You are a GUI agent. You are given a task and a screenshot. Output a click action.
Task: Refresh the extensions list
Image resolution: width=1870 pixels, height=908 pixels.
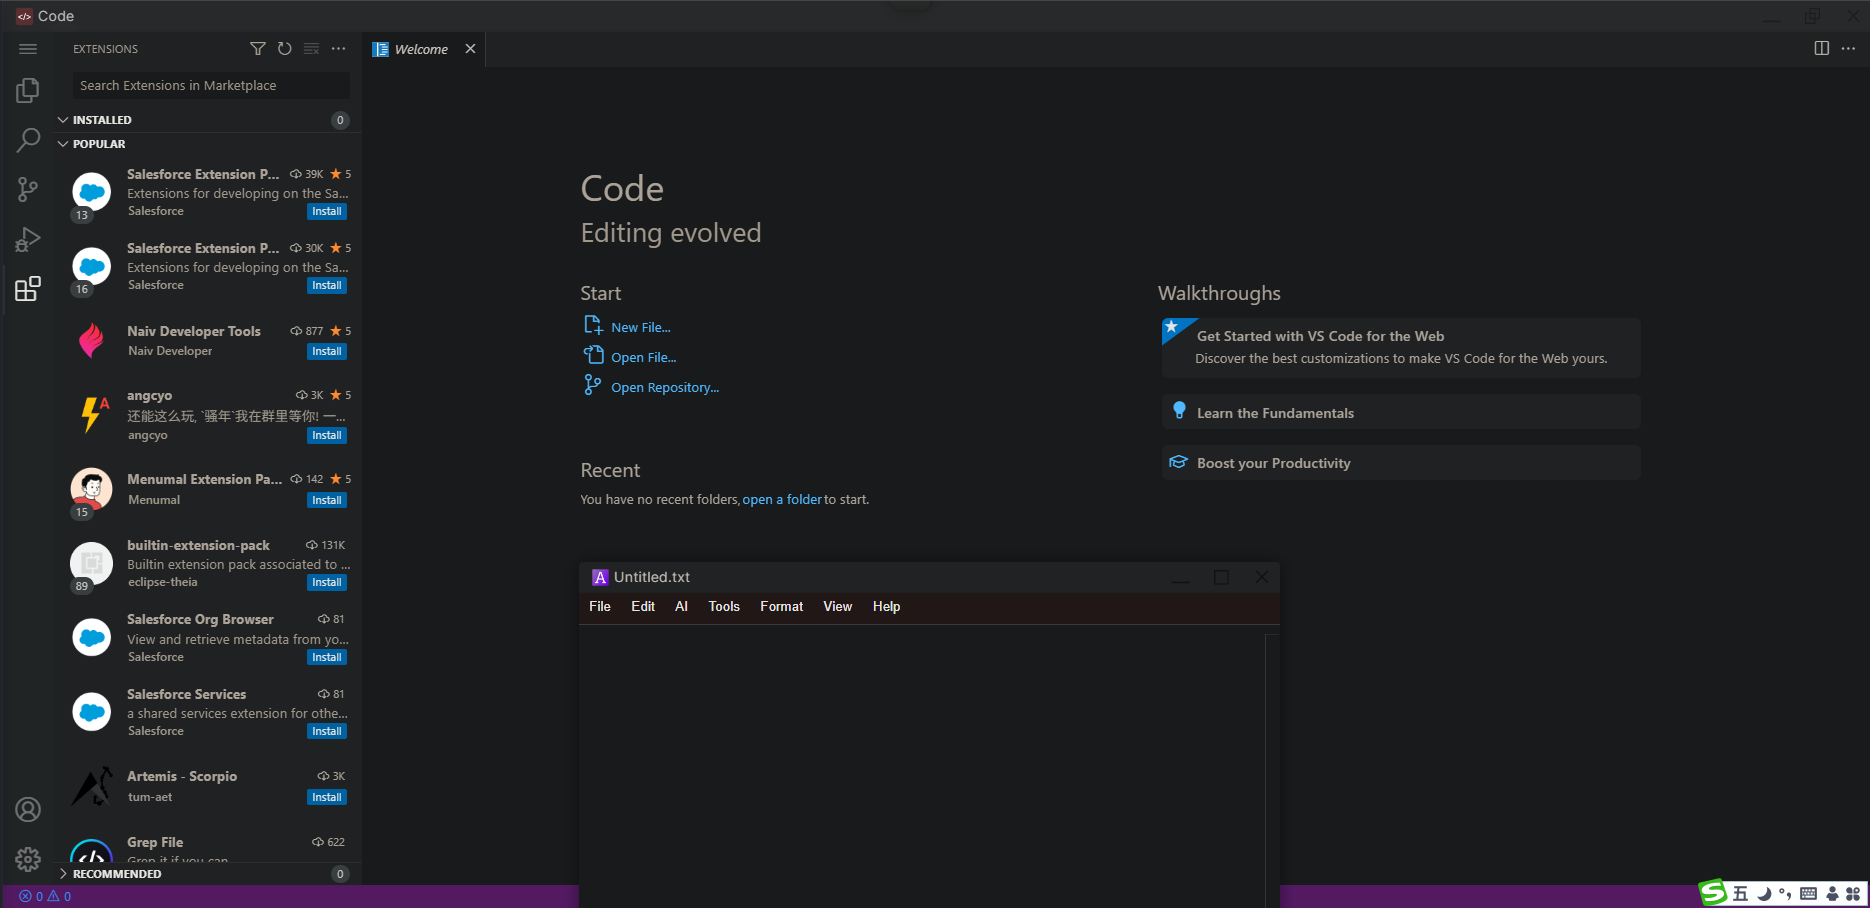click(x=285, y=49)
